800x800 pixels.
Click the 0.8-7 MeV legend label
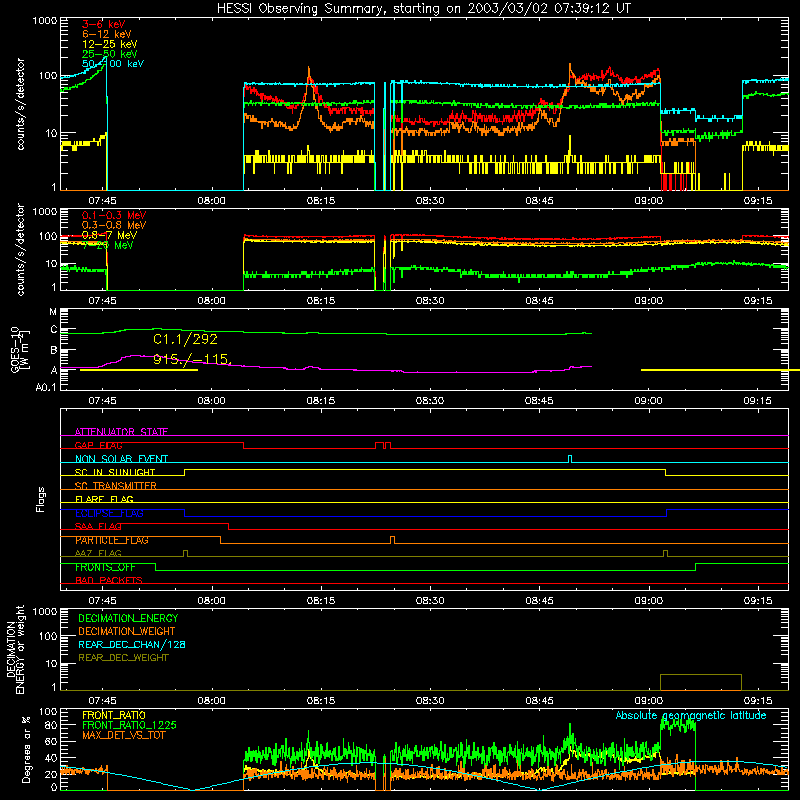[x=110, y=235]
